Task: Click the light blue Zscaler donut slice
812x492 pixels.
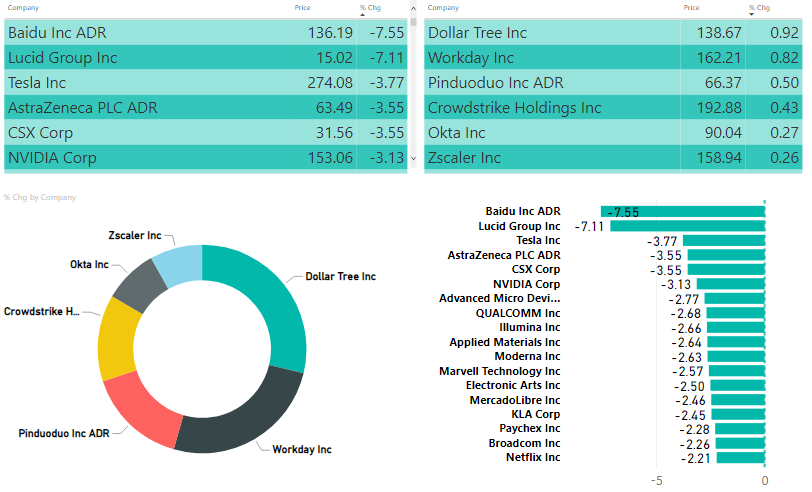Action: [x=179, y=265]
